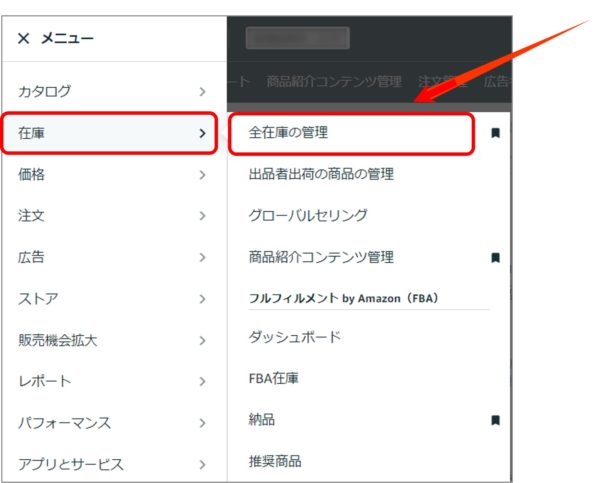Expand the 広告 chevron arrow
Image resolution: width=600 pixels, height=483 pixels.
pyautogui.click(x=202, y=257)
